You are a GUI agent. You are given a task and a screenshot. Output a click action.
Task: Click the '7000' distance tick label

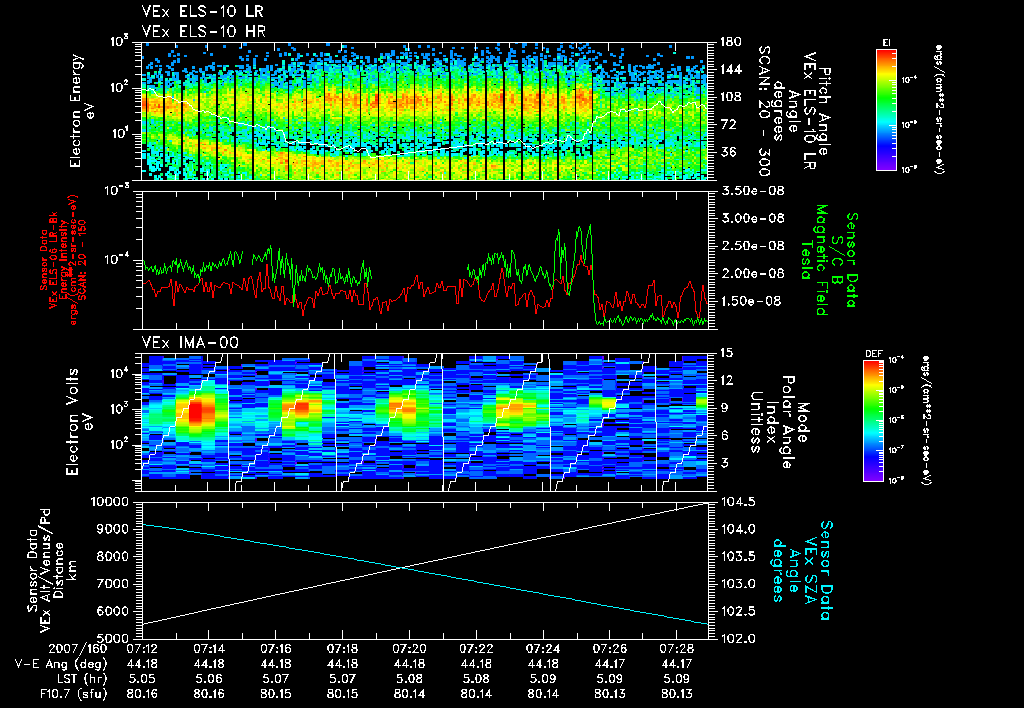[x=112, y=584]
